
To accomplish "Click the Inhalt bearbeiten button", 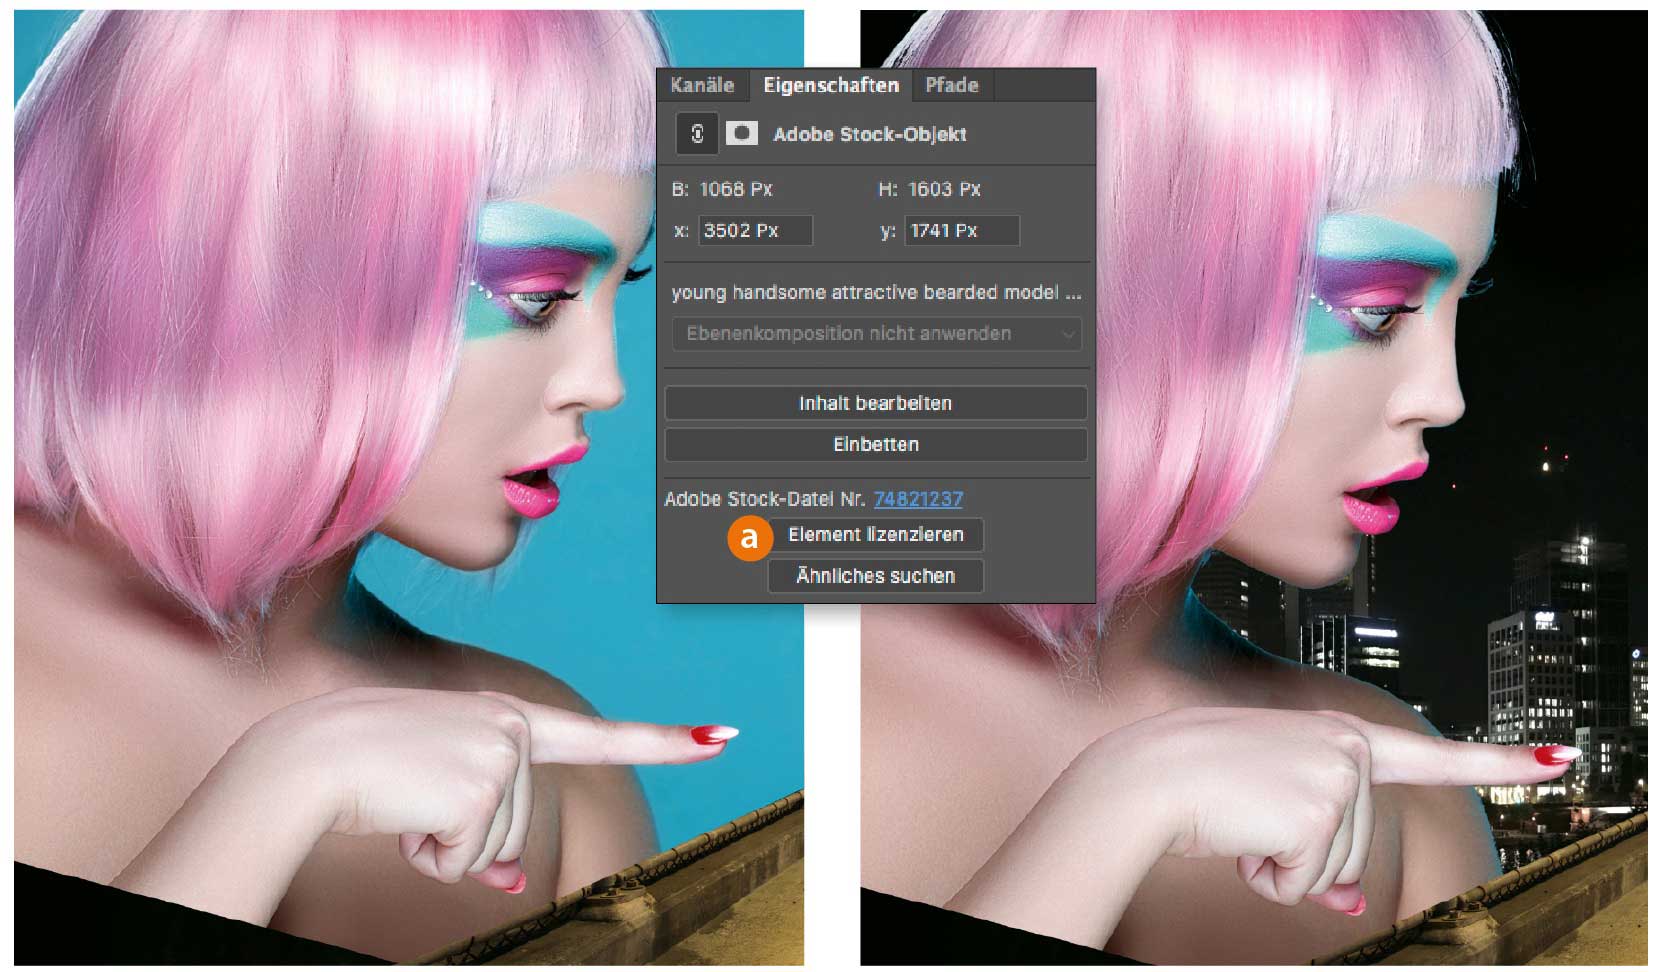I will 875,403.
